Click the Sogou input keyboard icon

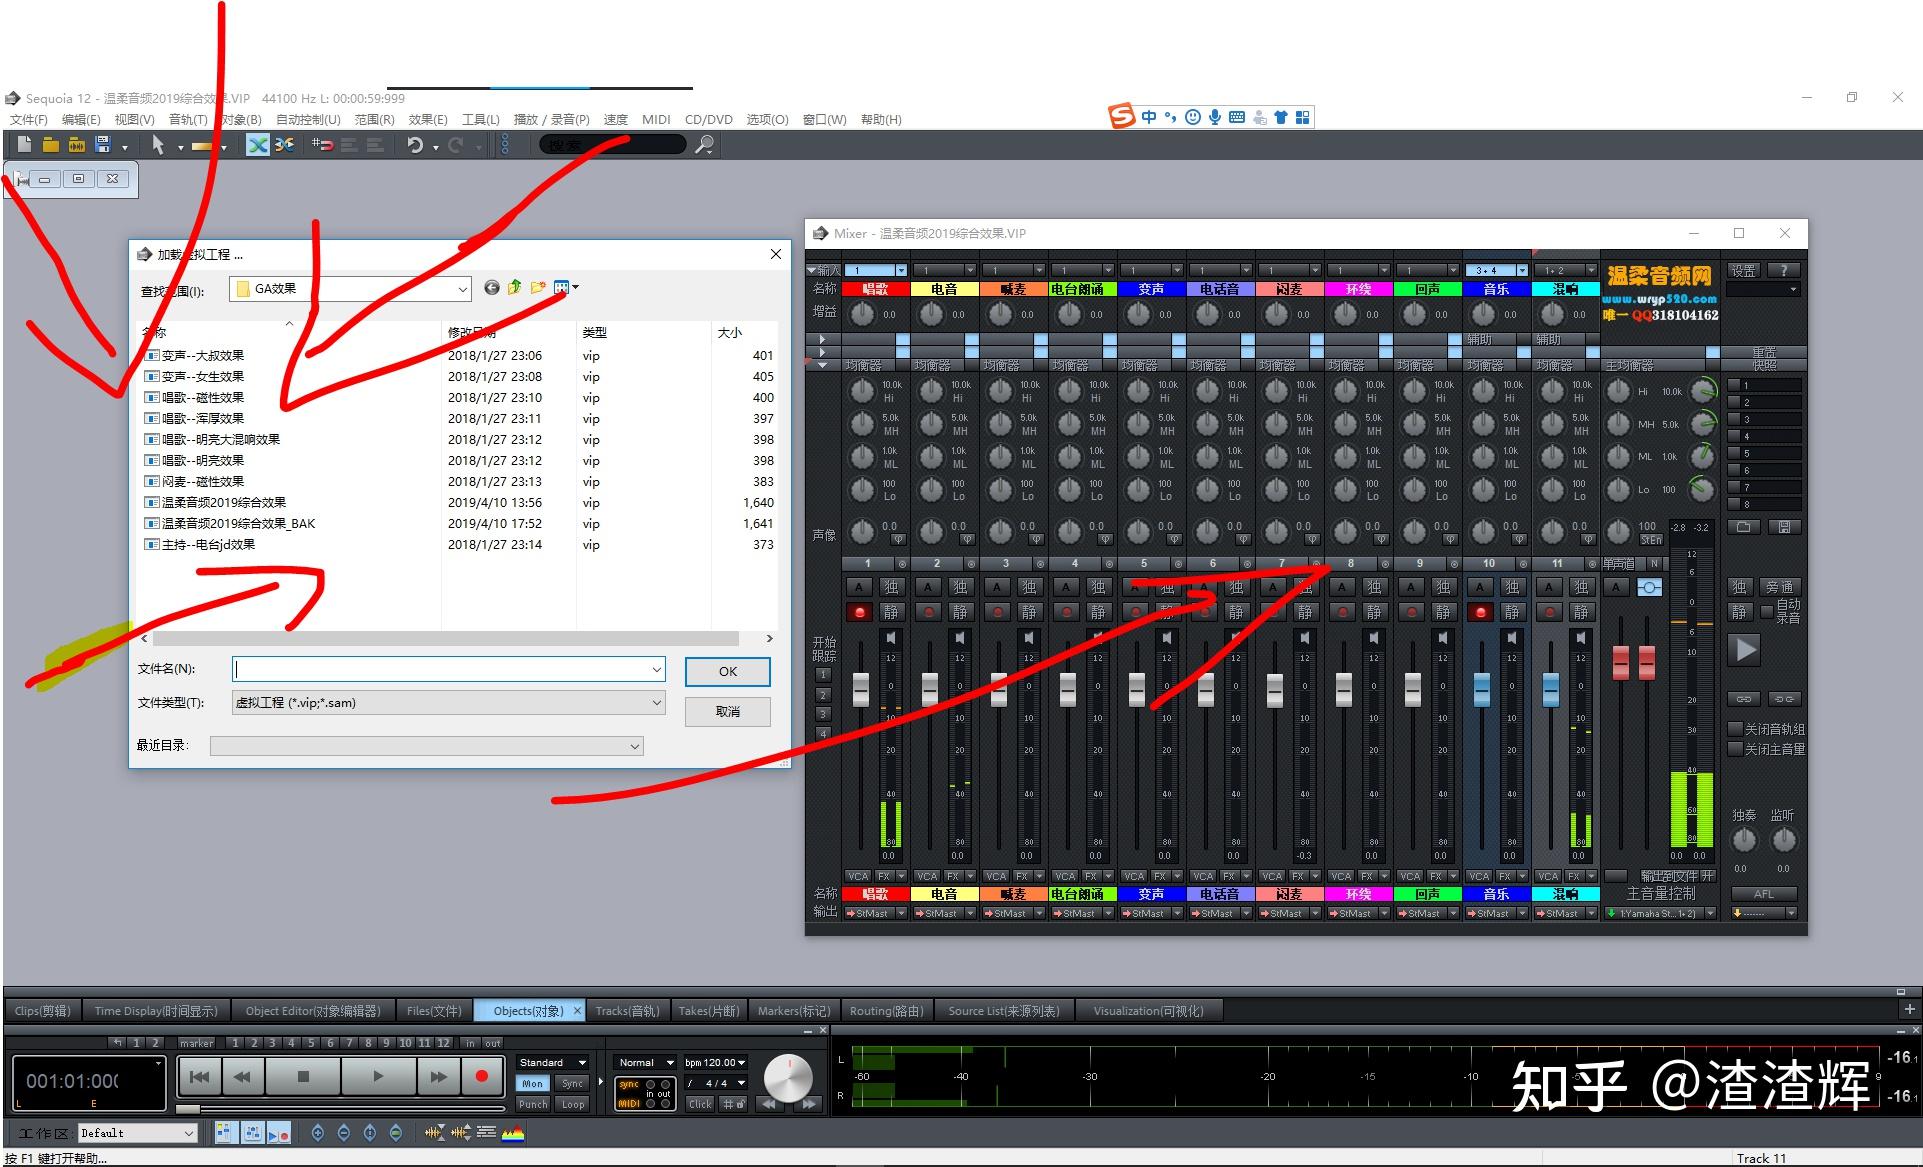pos(1236,117)
